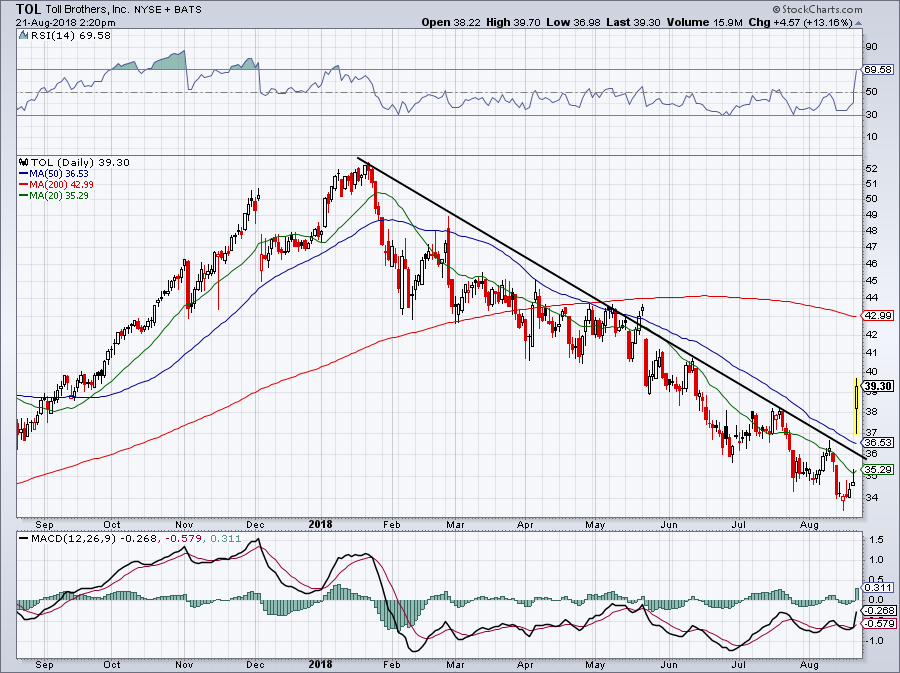
Task: Click the black MACD line marker in the legend
Action: click(x=23, y=538)
